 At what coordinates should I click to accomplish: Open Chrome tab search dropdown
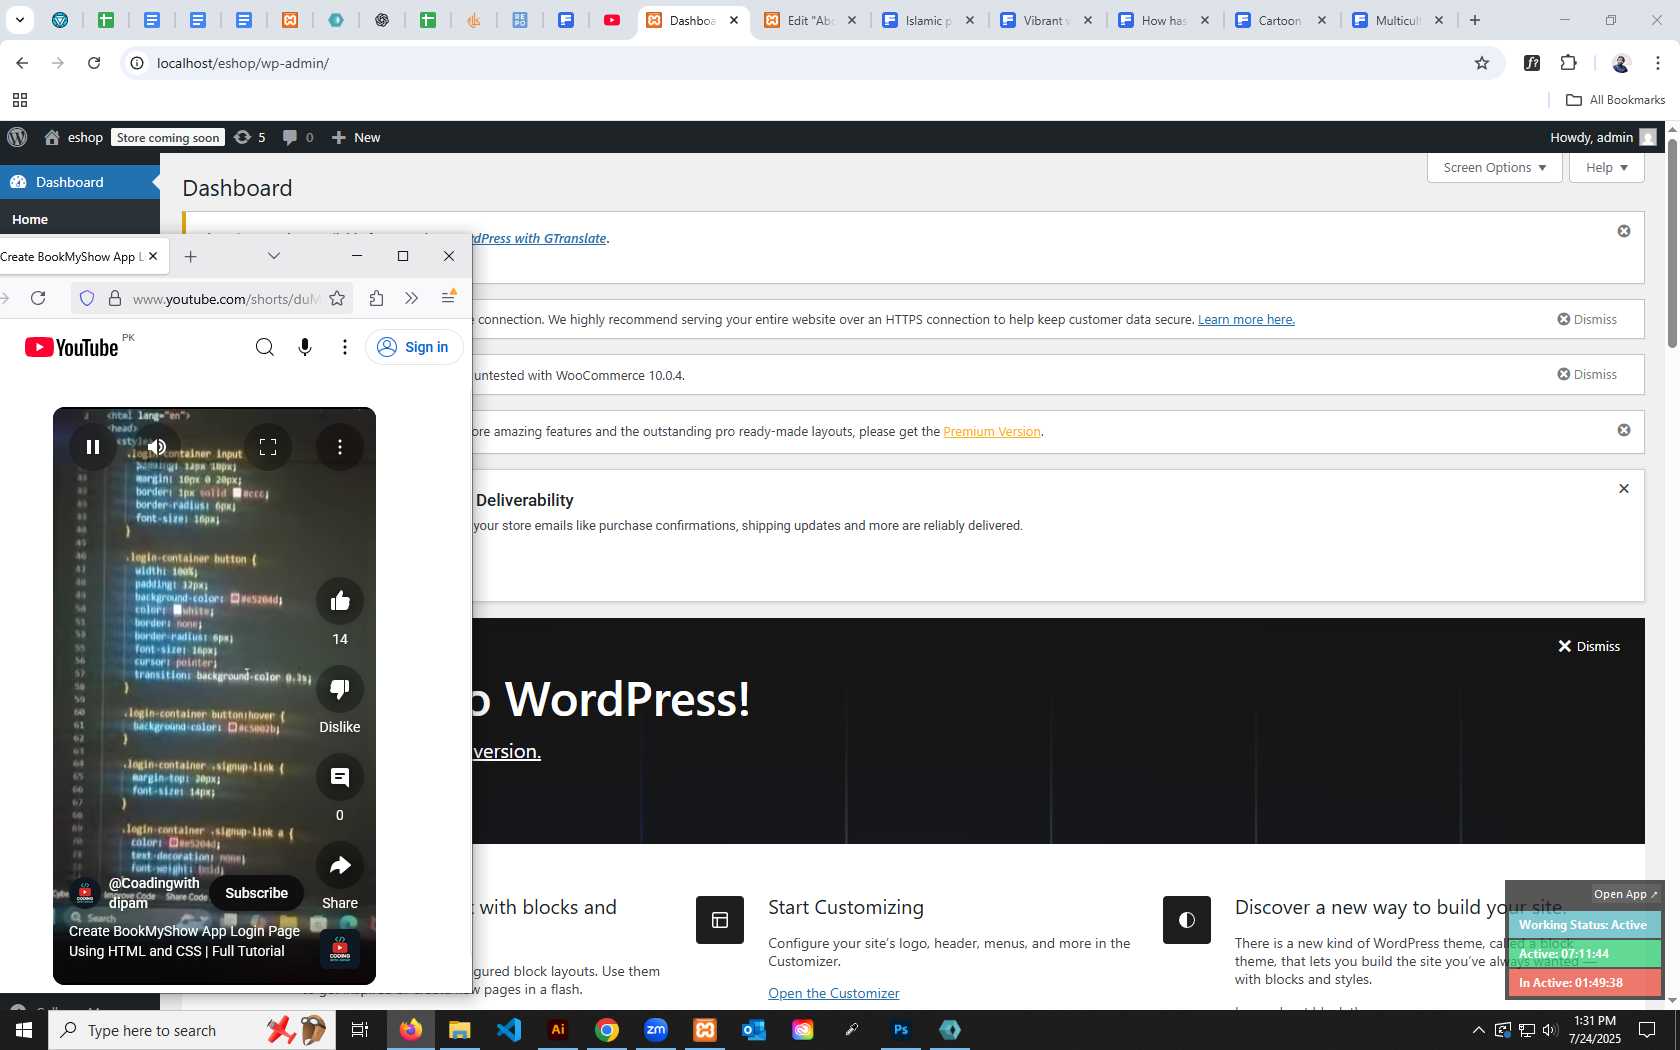[x=20, y=20]
